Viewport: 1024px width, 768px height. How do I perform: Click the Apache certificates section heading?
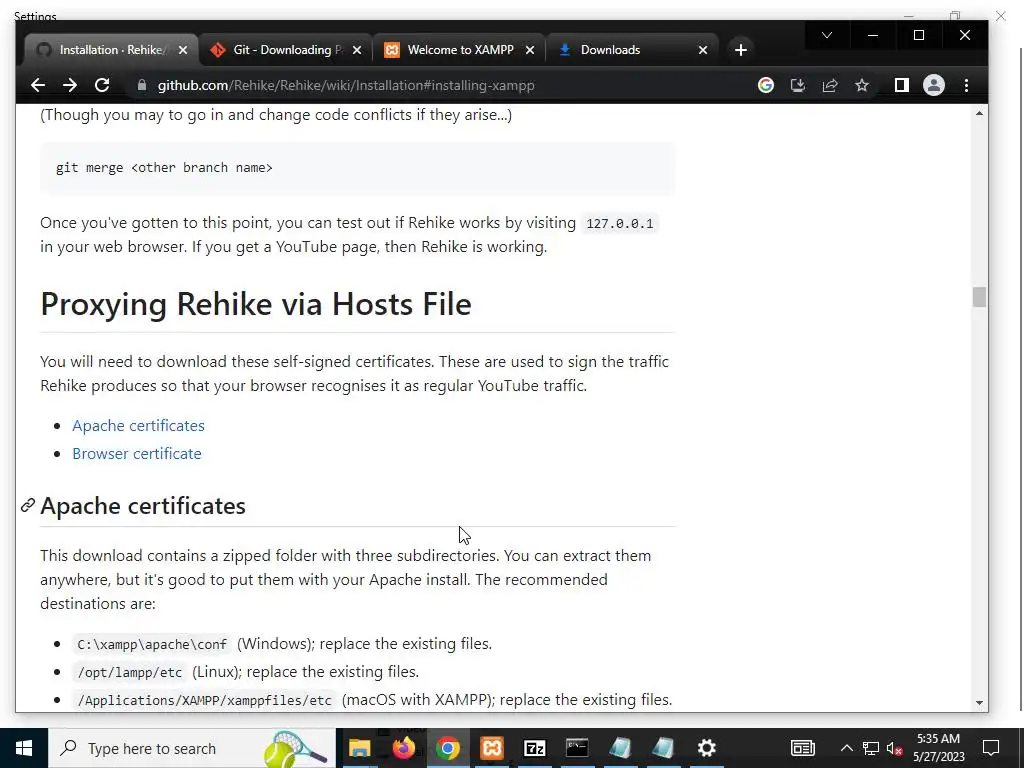(143, 505)
